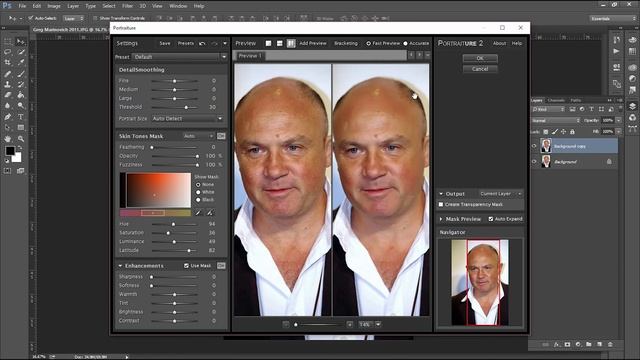Image resolution: width=640 pixels, height=360 pixels.
Task: Toggle Auto Expand checkbox
Action: click(491, 219)
